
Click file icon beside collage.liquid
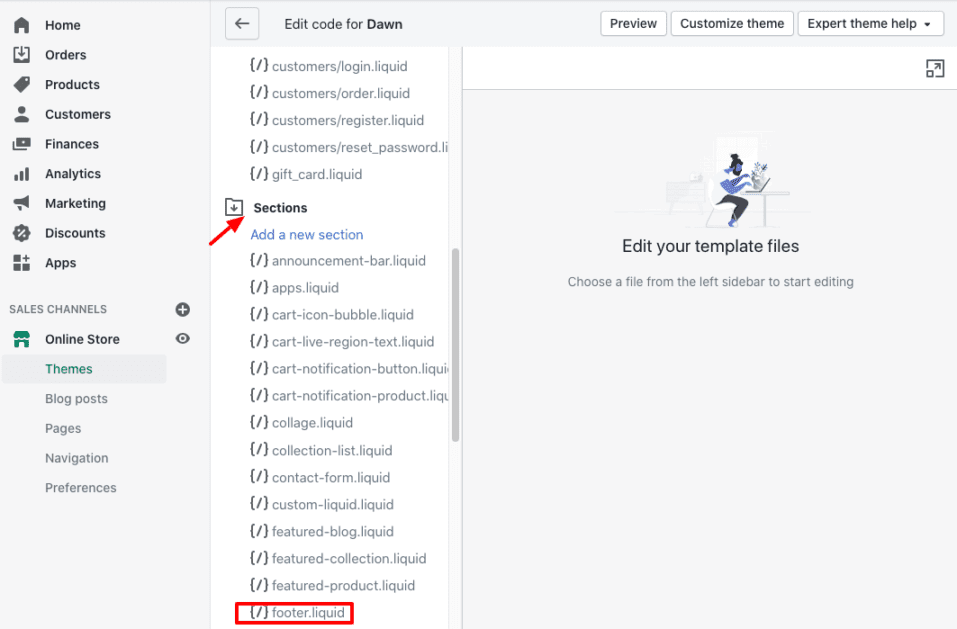(259, 422)
